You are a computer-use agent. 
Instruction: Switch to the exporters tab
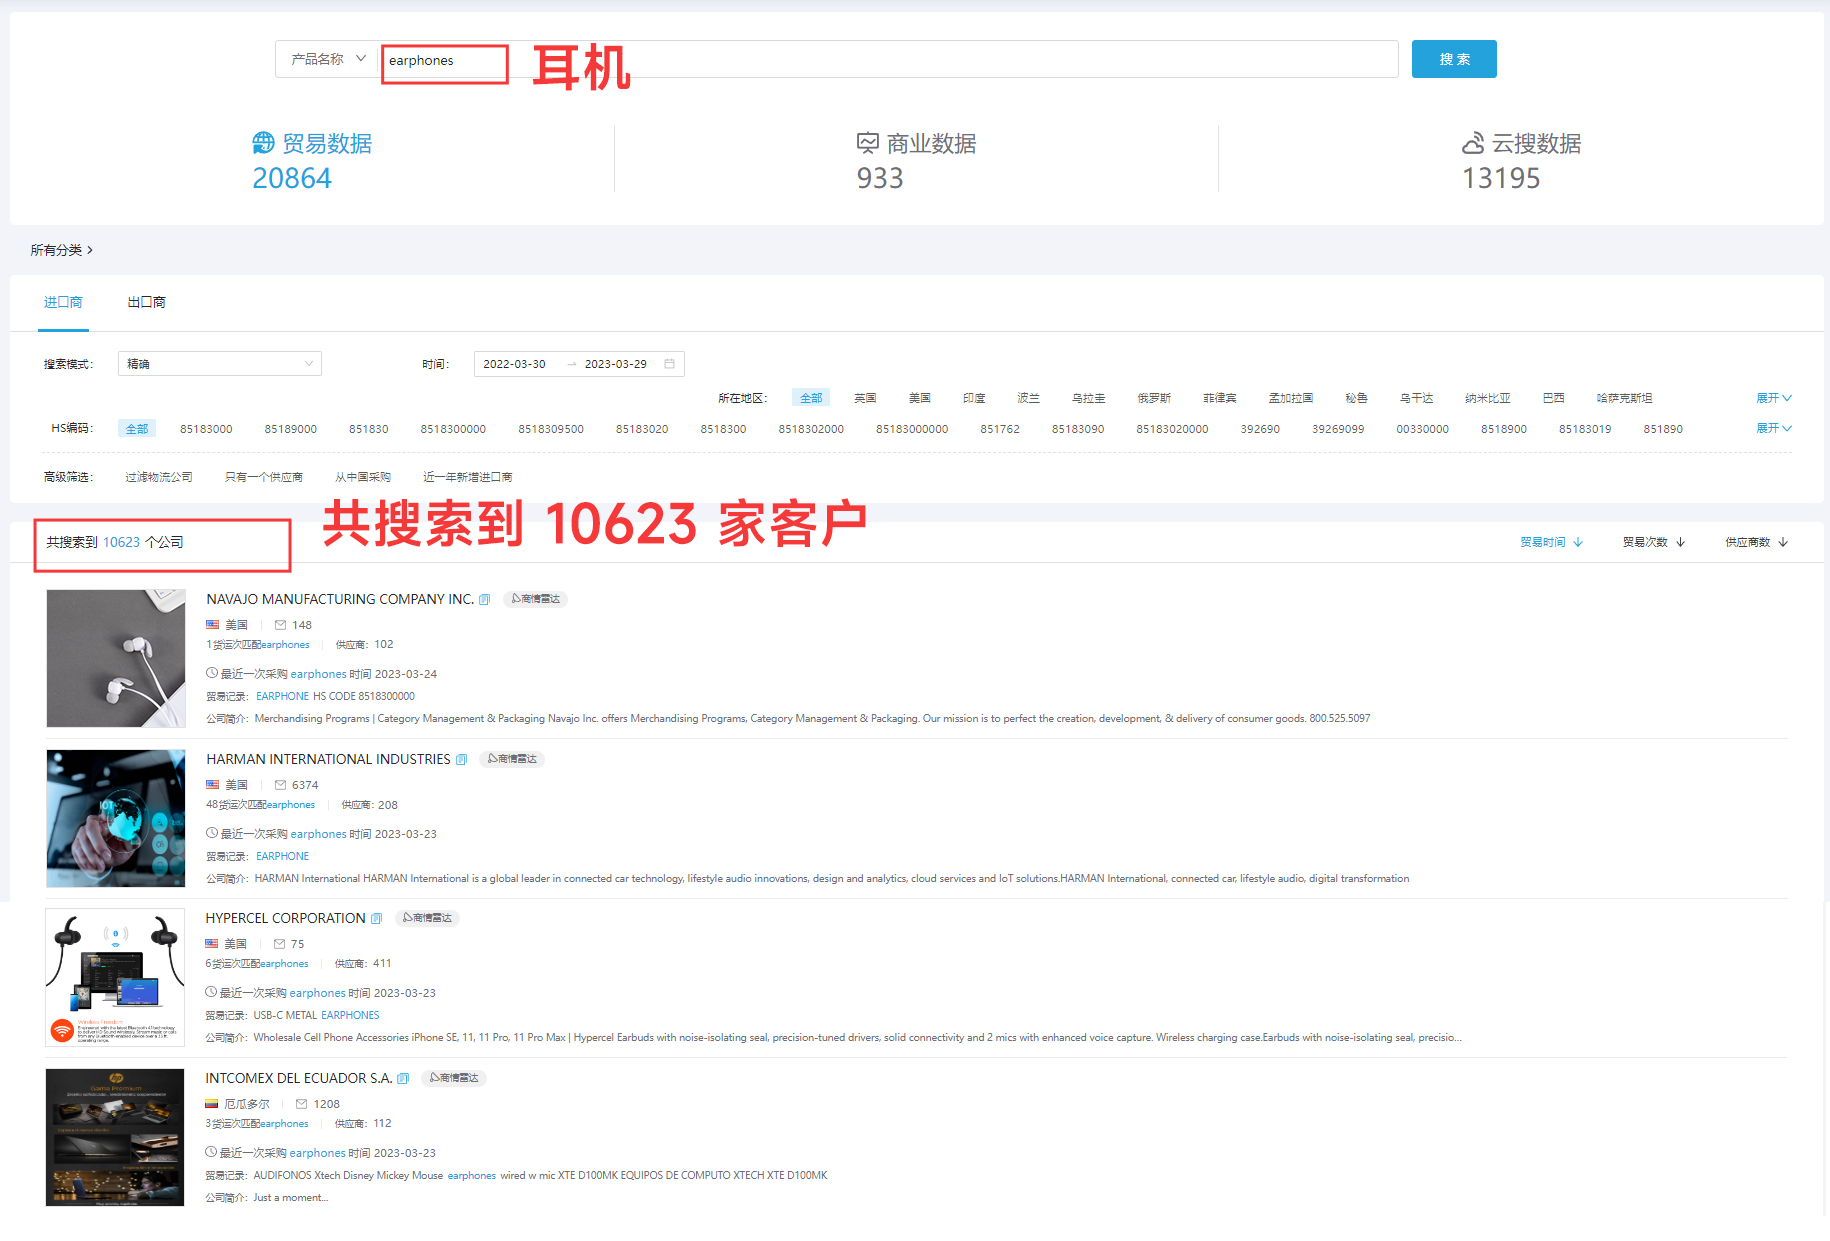click(x=146, y=302)
